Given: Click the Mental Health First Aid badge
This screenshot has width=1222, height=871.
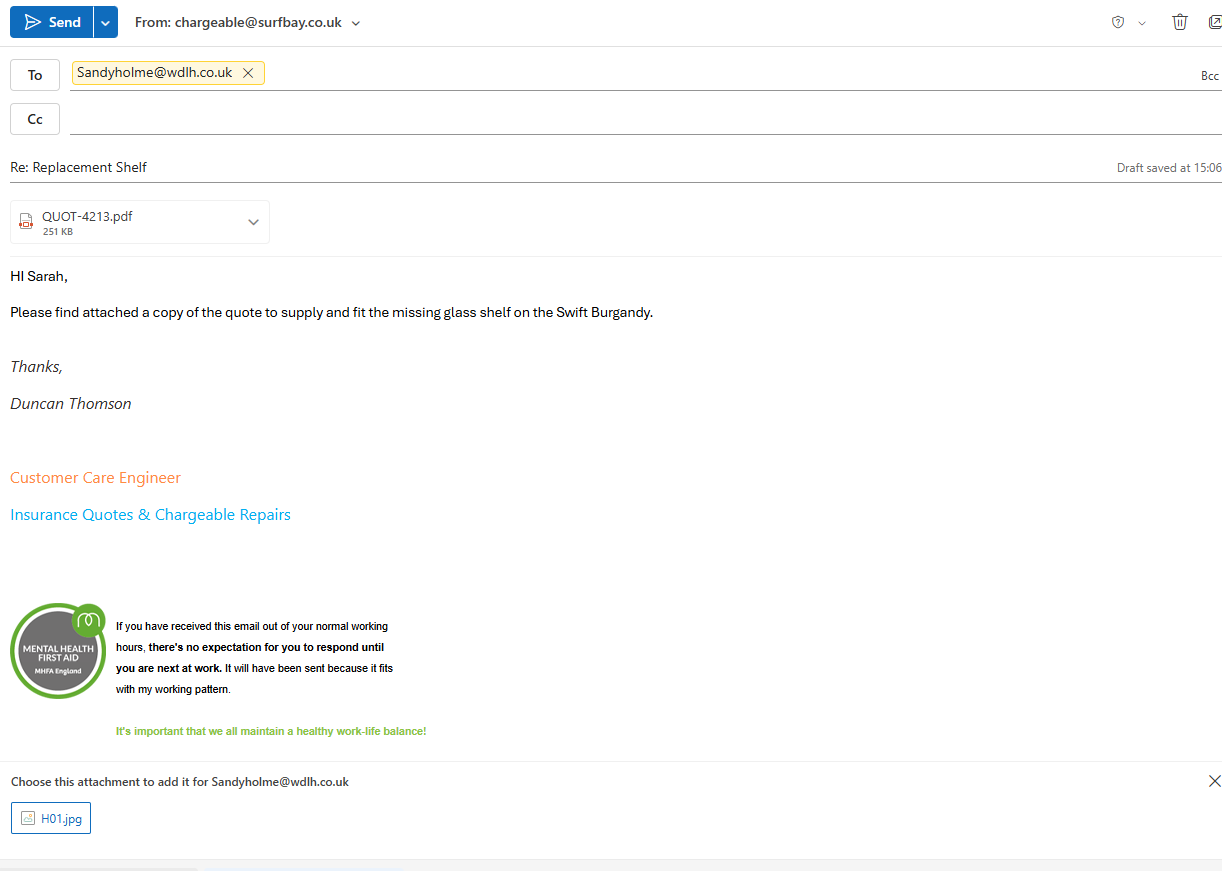Looking at the screenshot, I should (58, 651).
